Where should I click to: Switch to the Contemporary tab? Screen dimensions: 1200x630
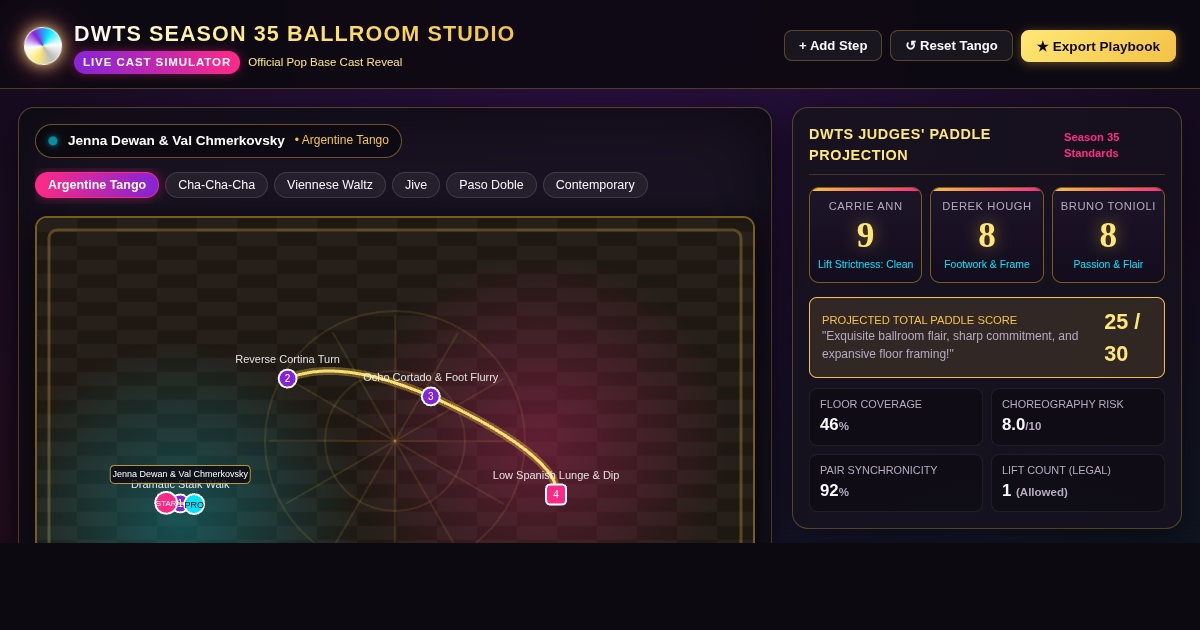pos(595,185)
